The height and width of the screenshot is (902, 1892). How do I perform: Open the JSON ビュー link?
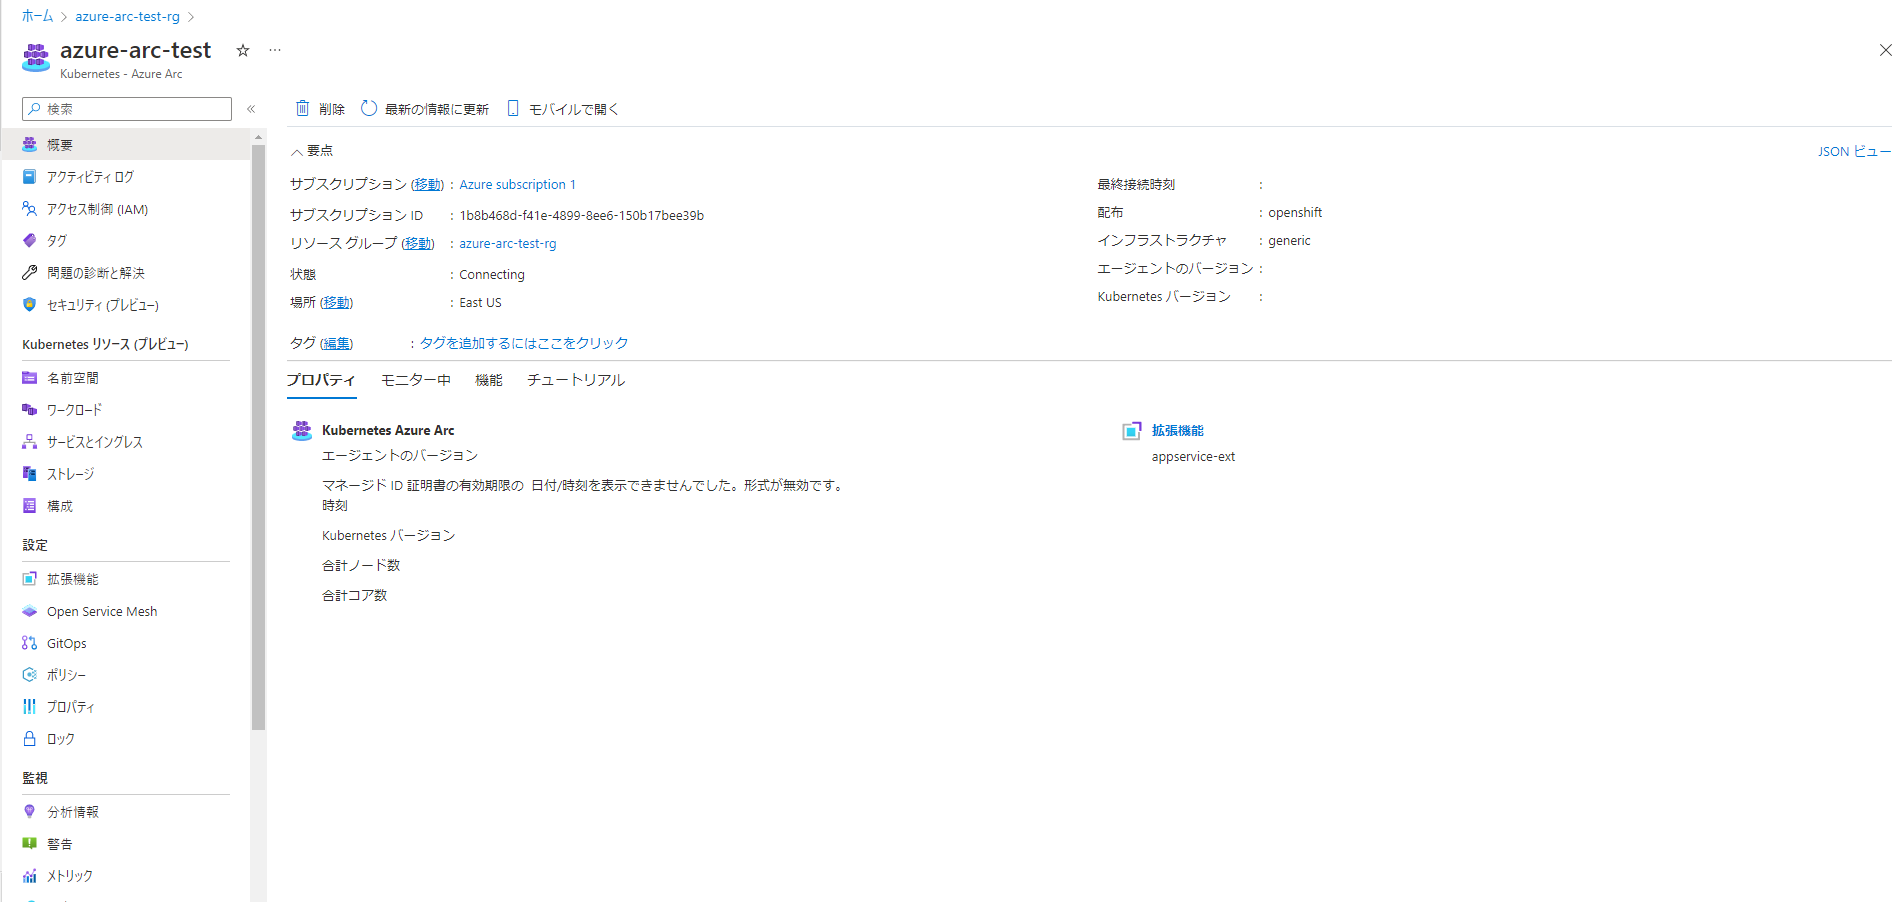[1854, 152]
